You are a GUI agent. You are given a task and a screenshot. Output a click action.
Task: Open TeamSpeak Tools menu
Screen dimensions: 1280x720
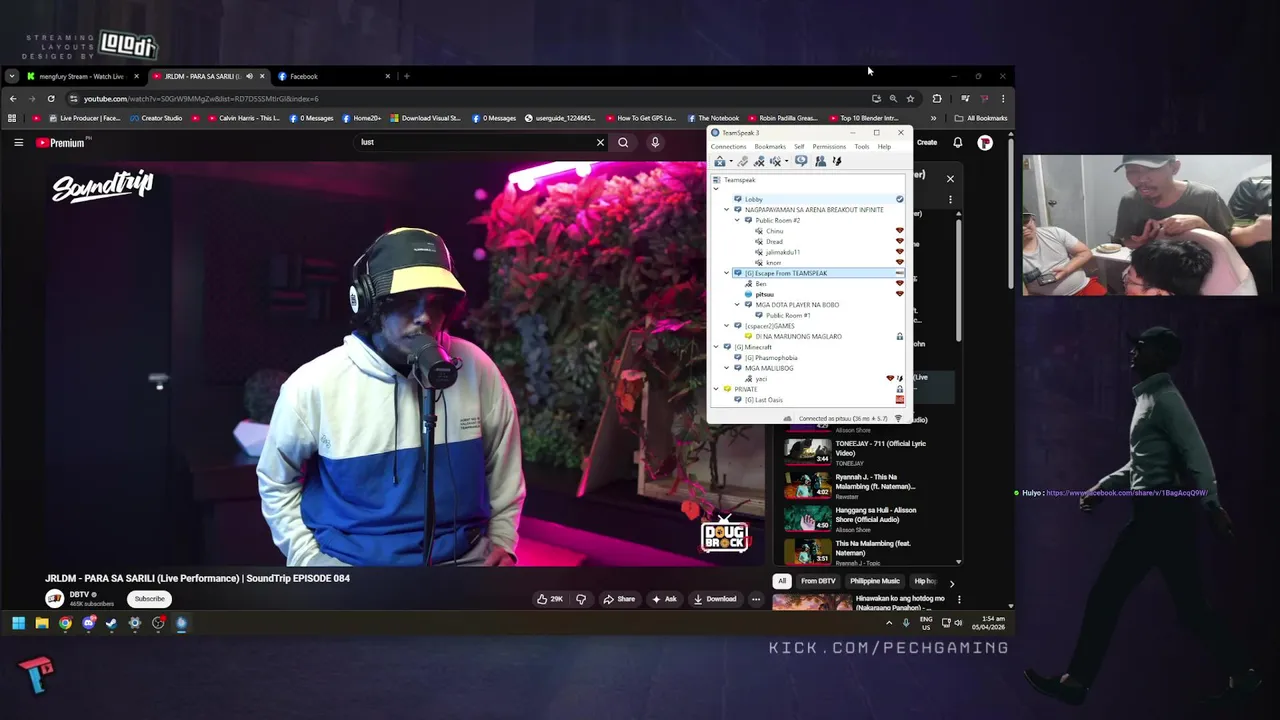[x=862, y=147]
